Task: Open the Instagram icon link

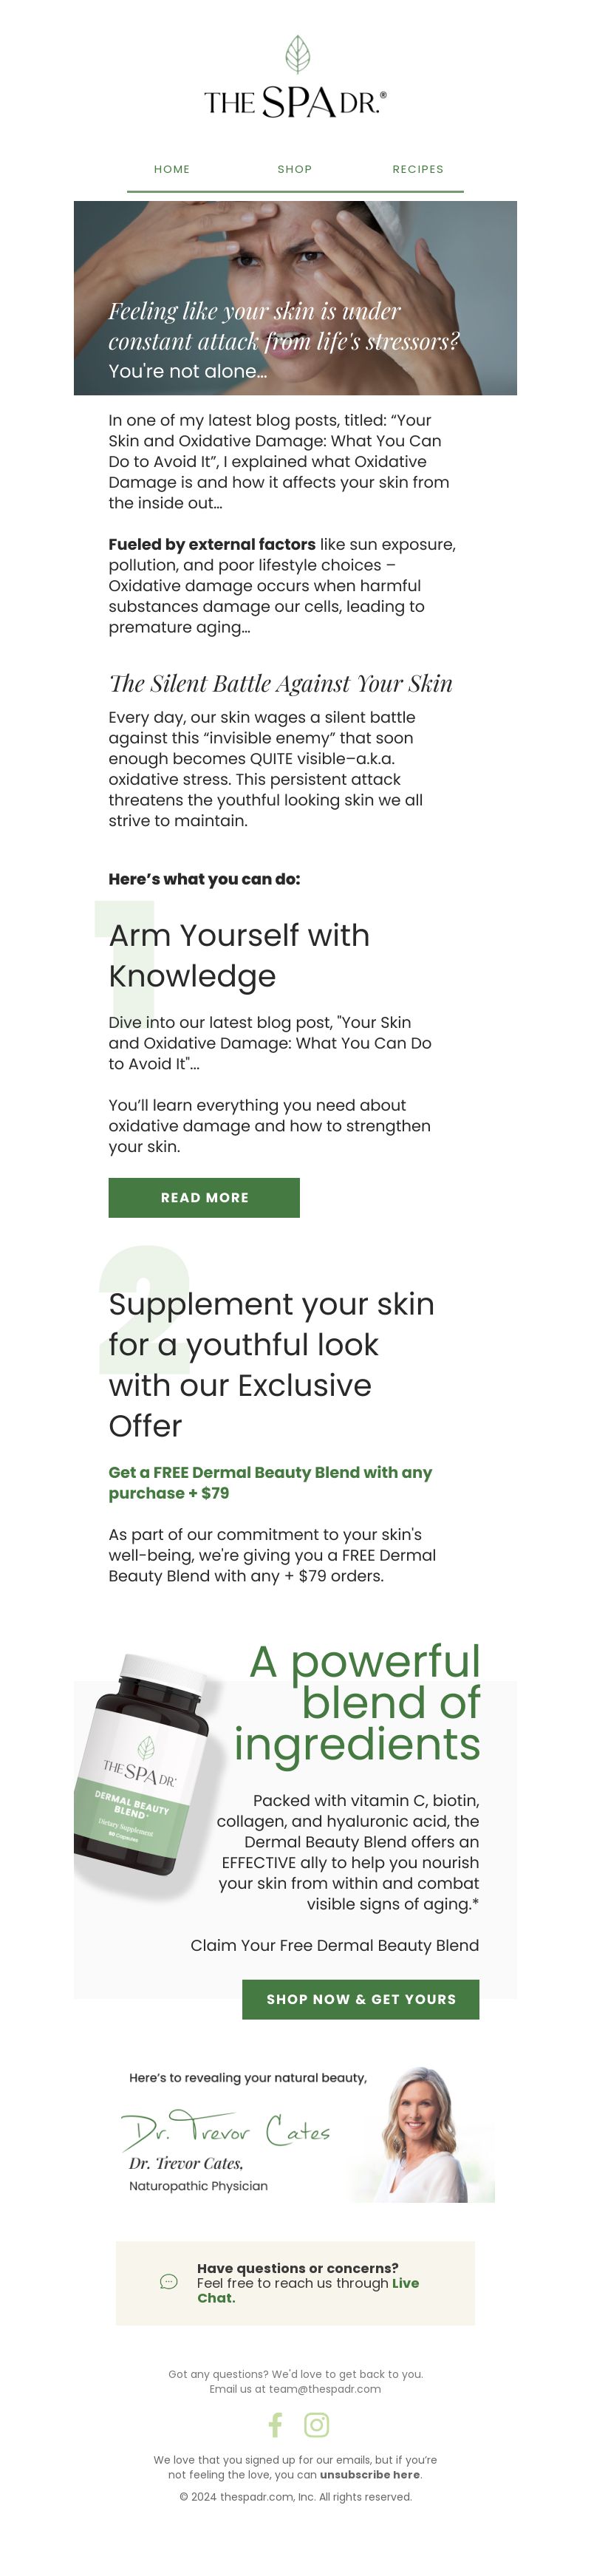Action: [x=316, y=2425]
